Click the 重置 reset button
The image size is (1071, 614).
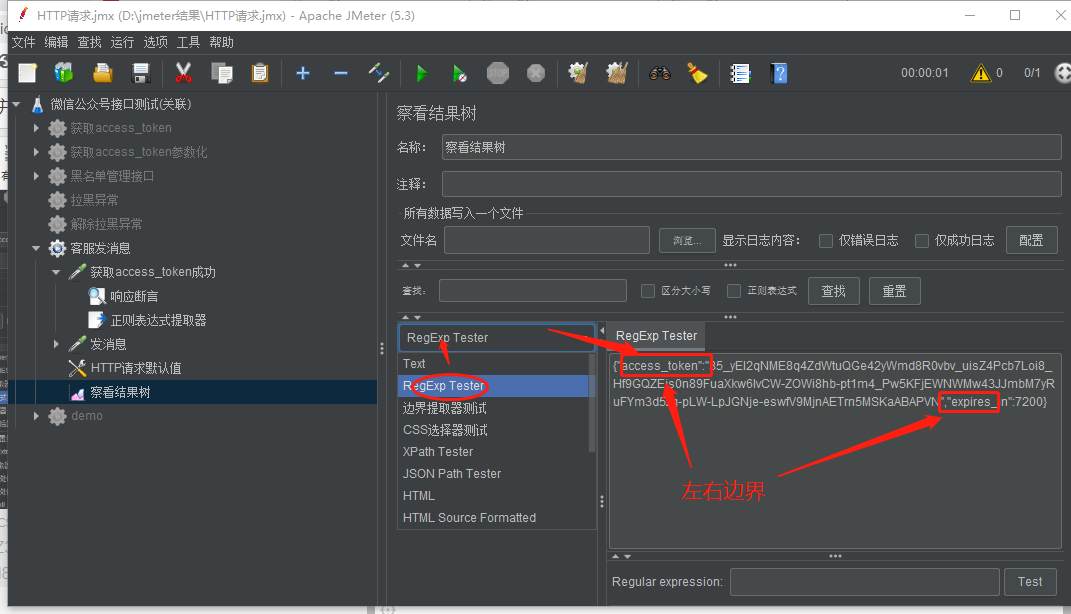tap(894, 291)
